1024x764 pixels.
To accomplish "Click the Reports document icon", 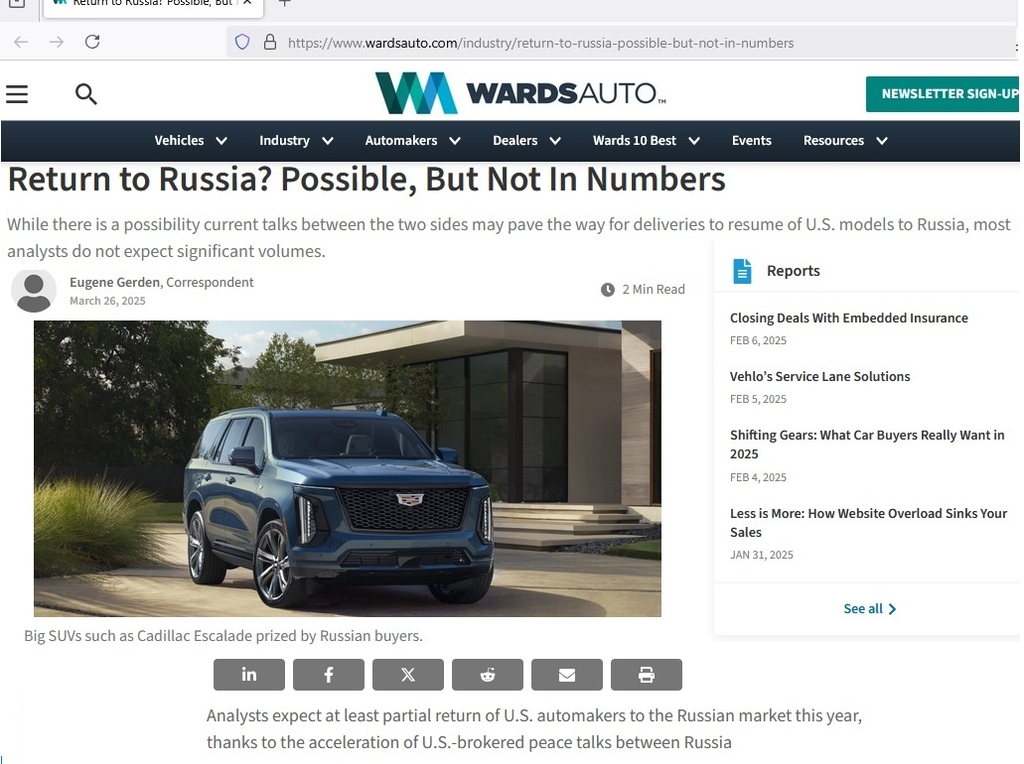I will click(x=742, y=271).
